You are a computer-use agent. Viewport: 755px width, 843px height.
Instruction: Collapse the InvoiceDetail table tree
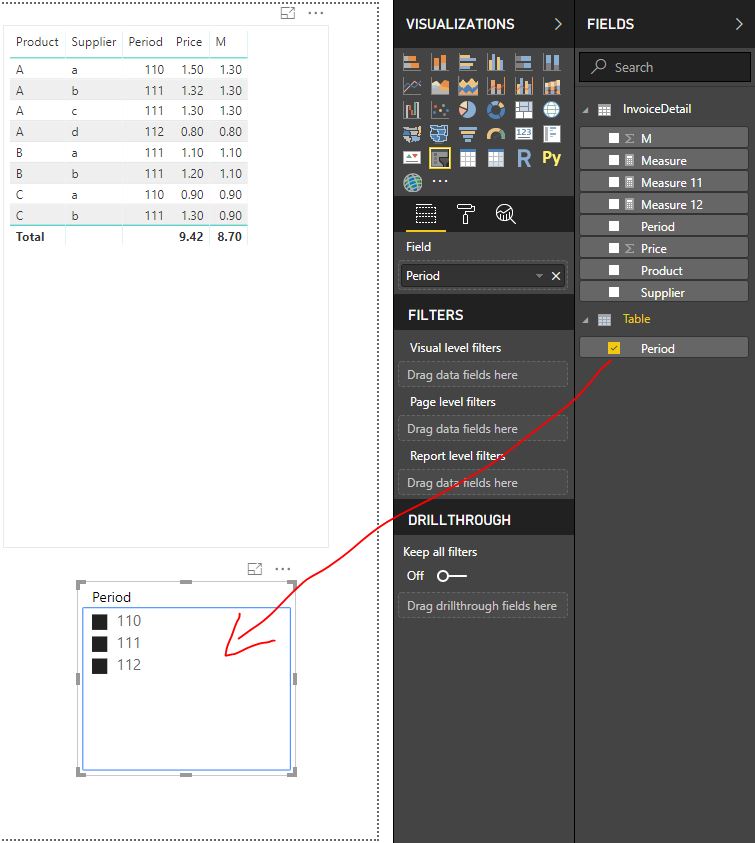click(586, 110)
